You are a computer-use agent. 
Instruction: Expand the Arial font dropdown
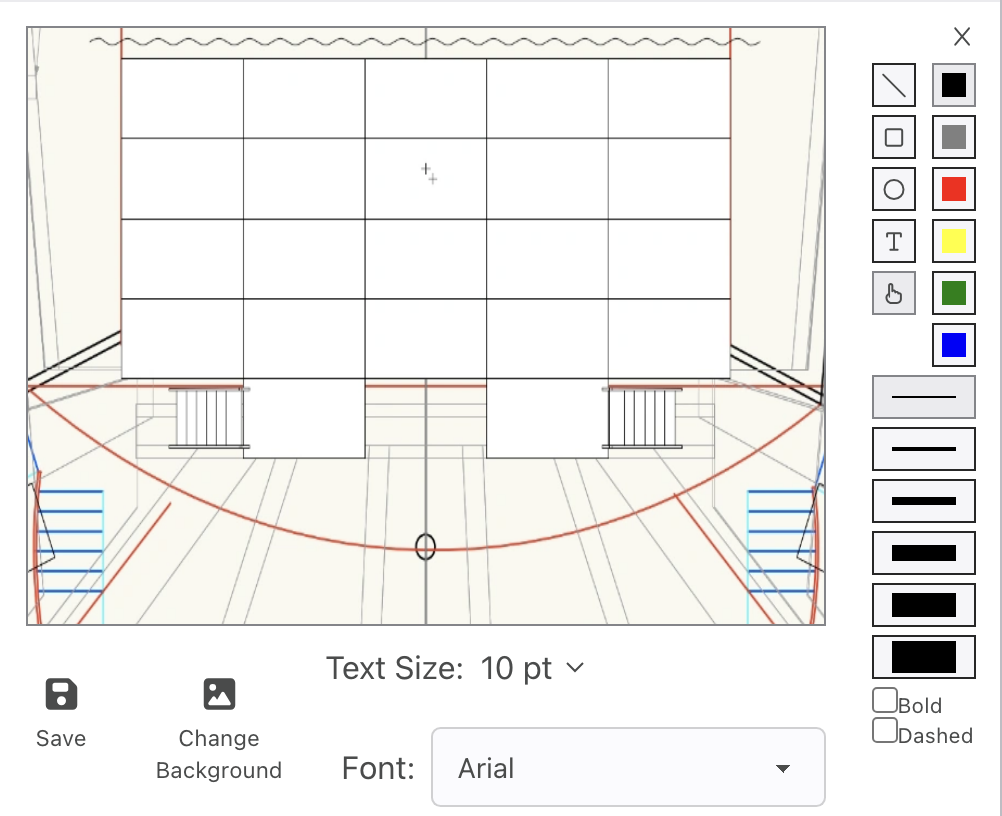[x=628, y=767]
